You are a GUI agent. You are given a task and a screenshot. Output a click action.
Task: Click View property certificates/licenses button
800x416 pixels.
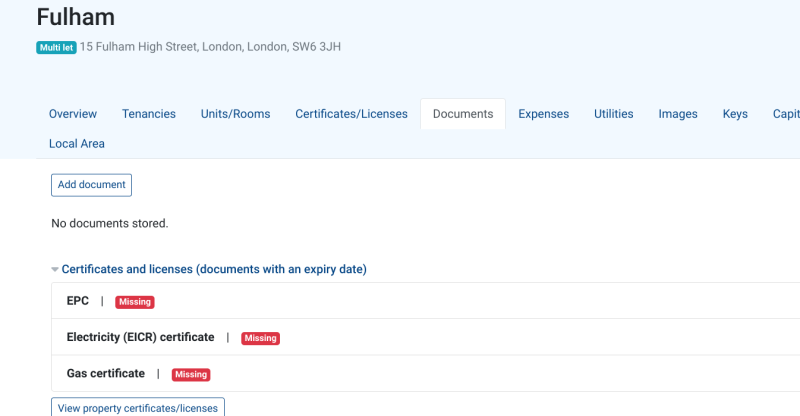[138, 408]
